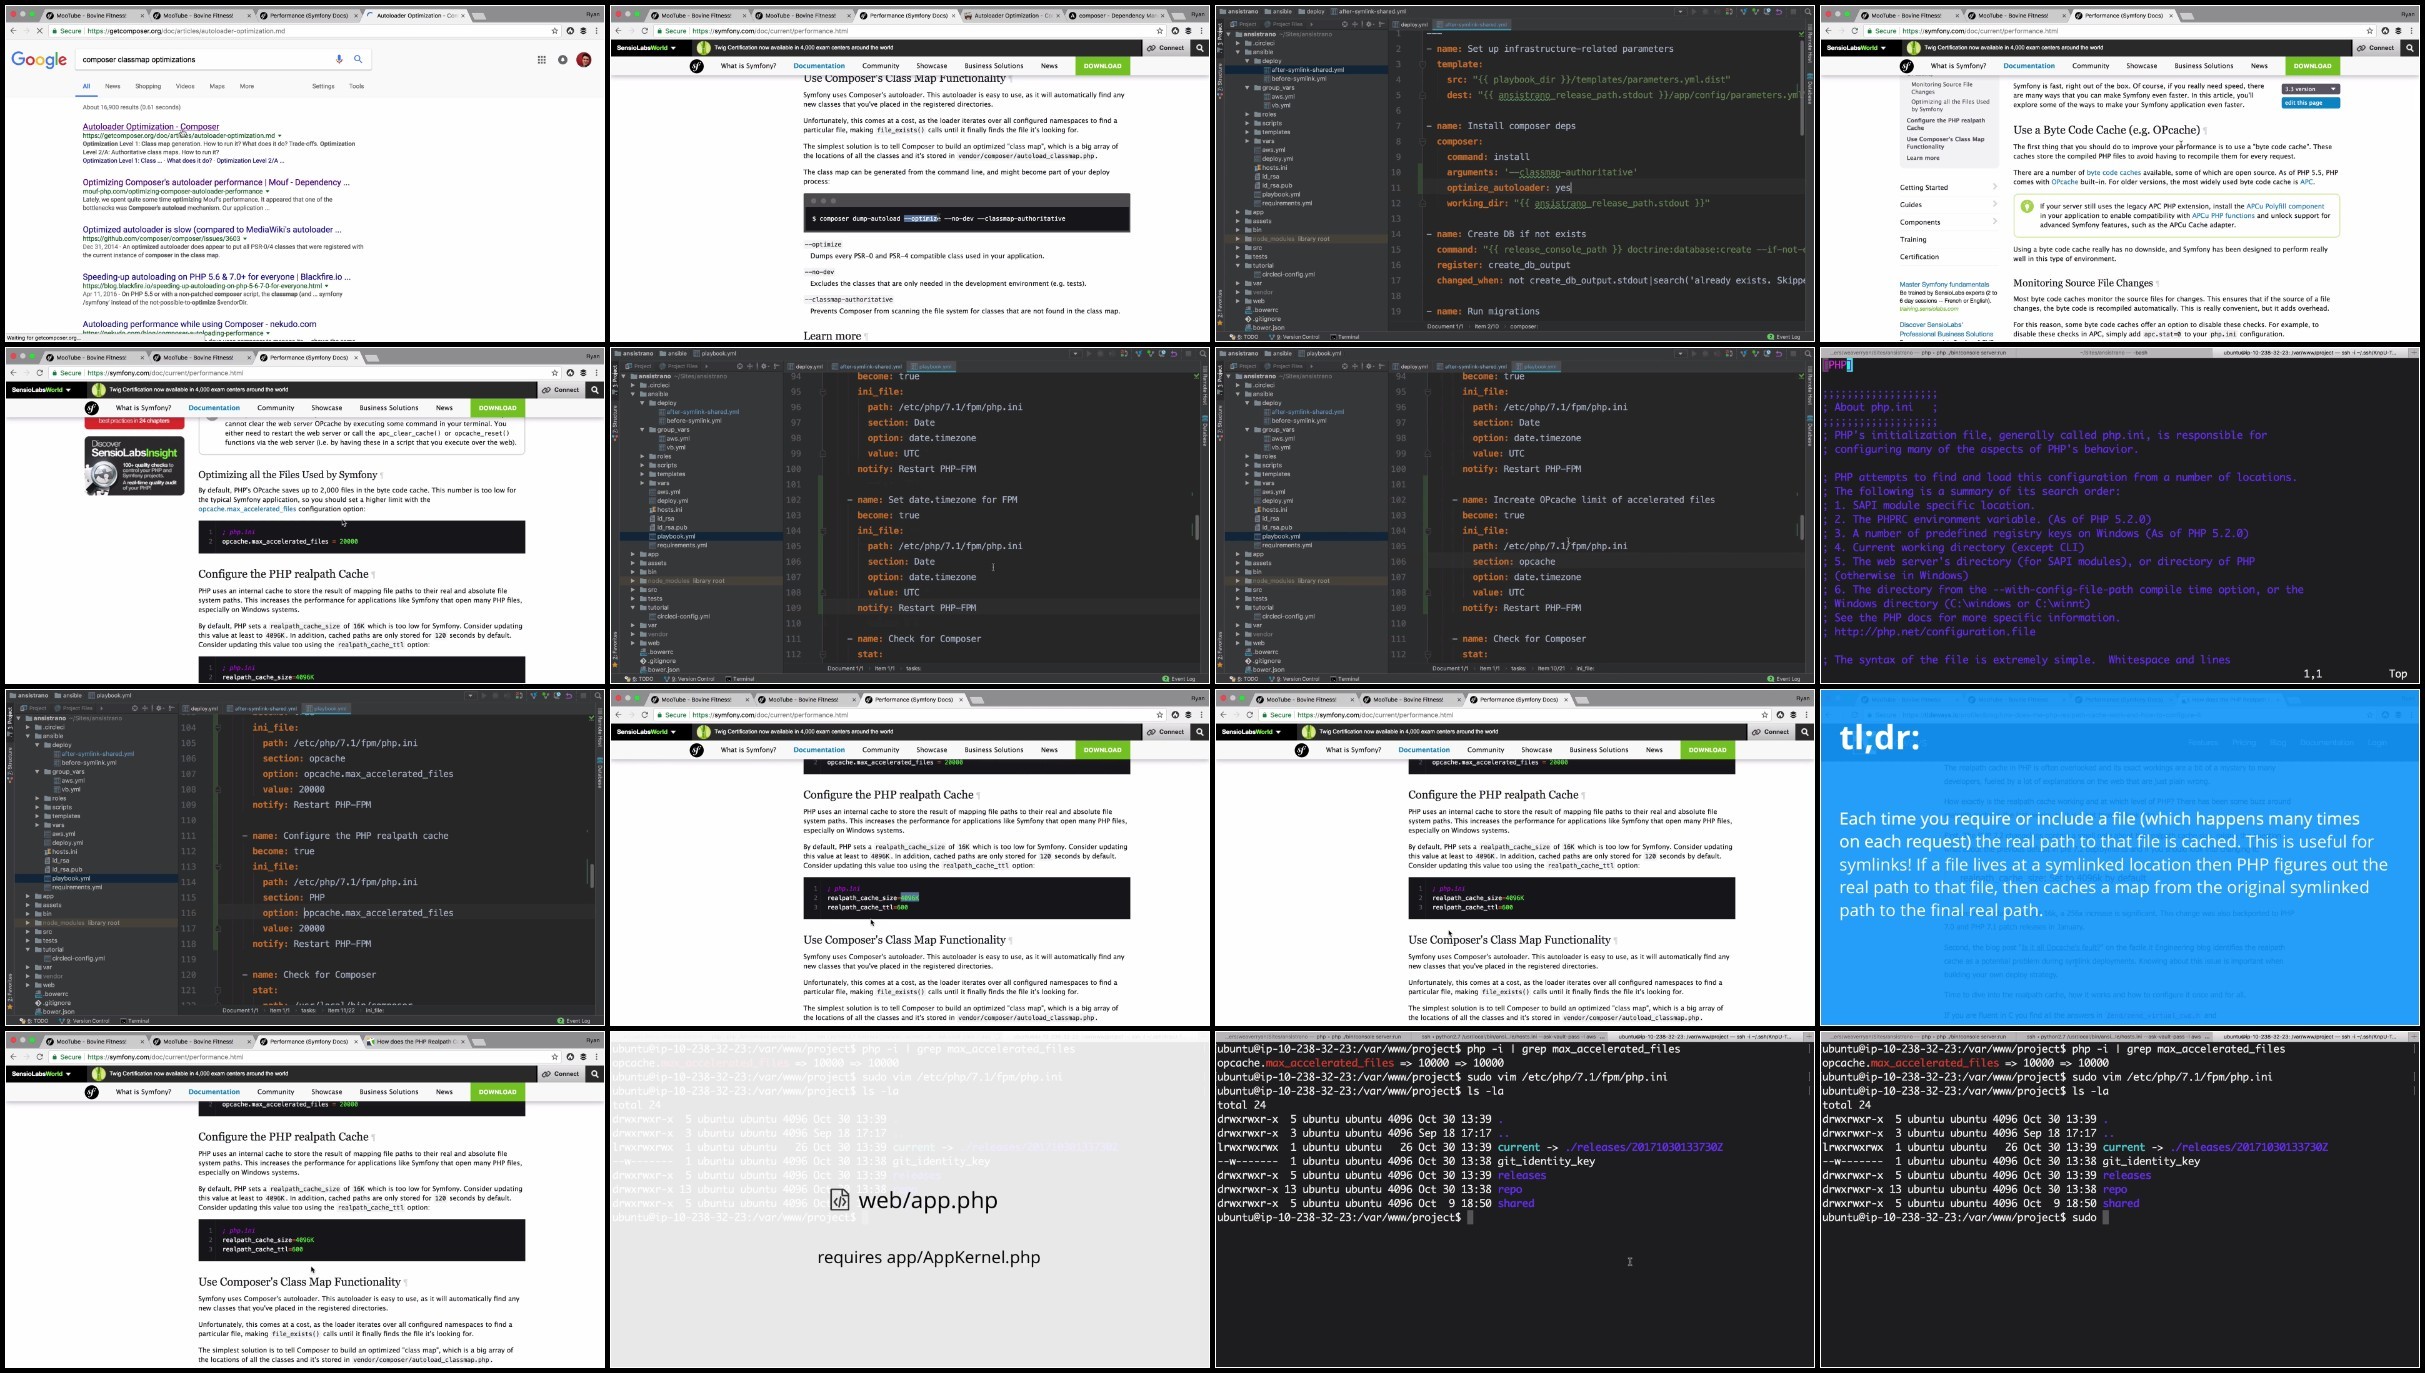Viewport: 2425px width, 1373px height.
Task: Click "http://php.net/configuration.file" in Vim php.ini
Action: [1935, 632]
